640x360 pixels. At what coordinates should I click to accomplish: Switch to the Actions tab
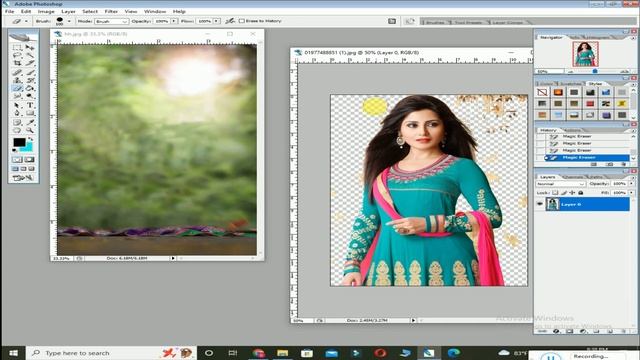573,130
